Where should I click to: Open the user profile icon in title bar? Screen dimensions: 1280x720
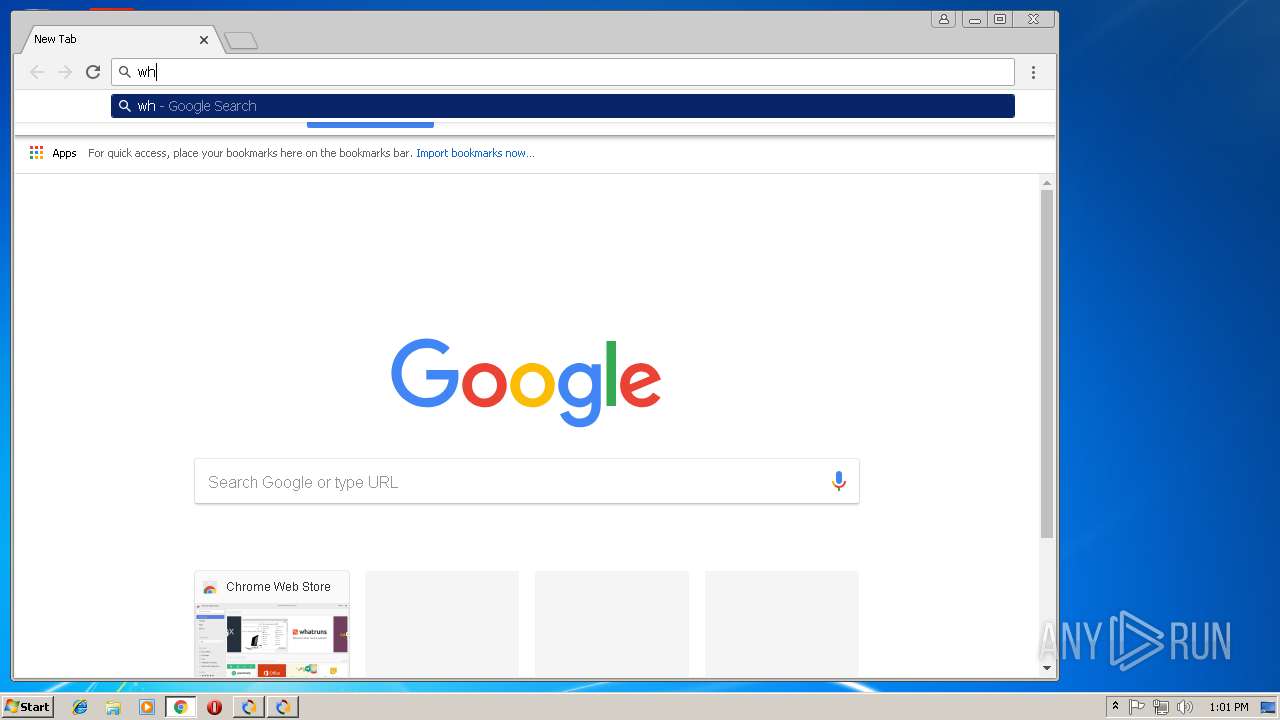pyautogui.click(x=943, y=19)
